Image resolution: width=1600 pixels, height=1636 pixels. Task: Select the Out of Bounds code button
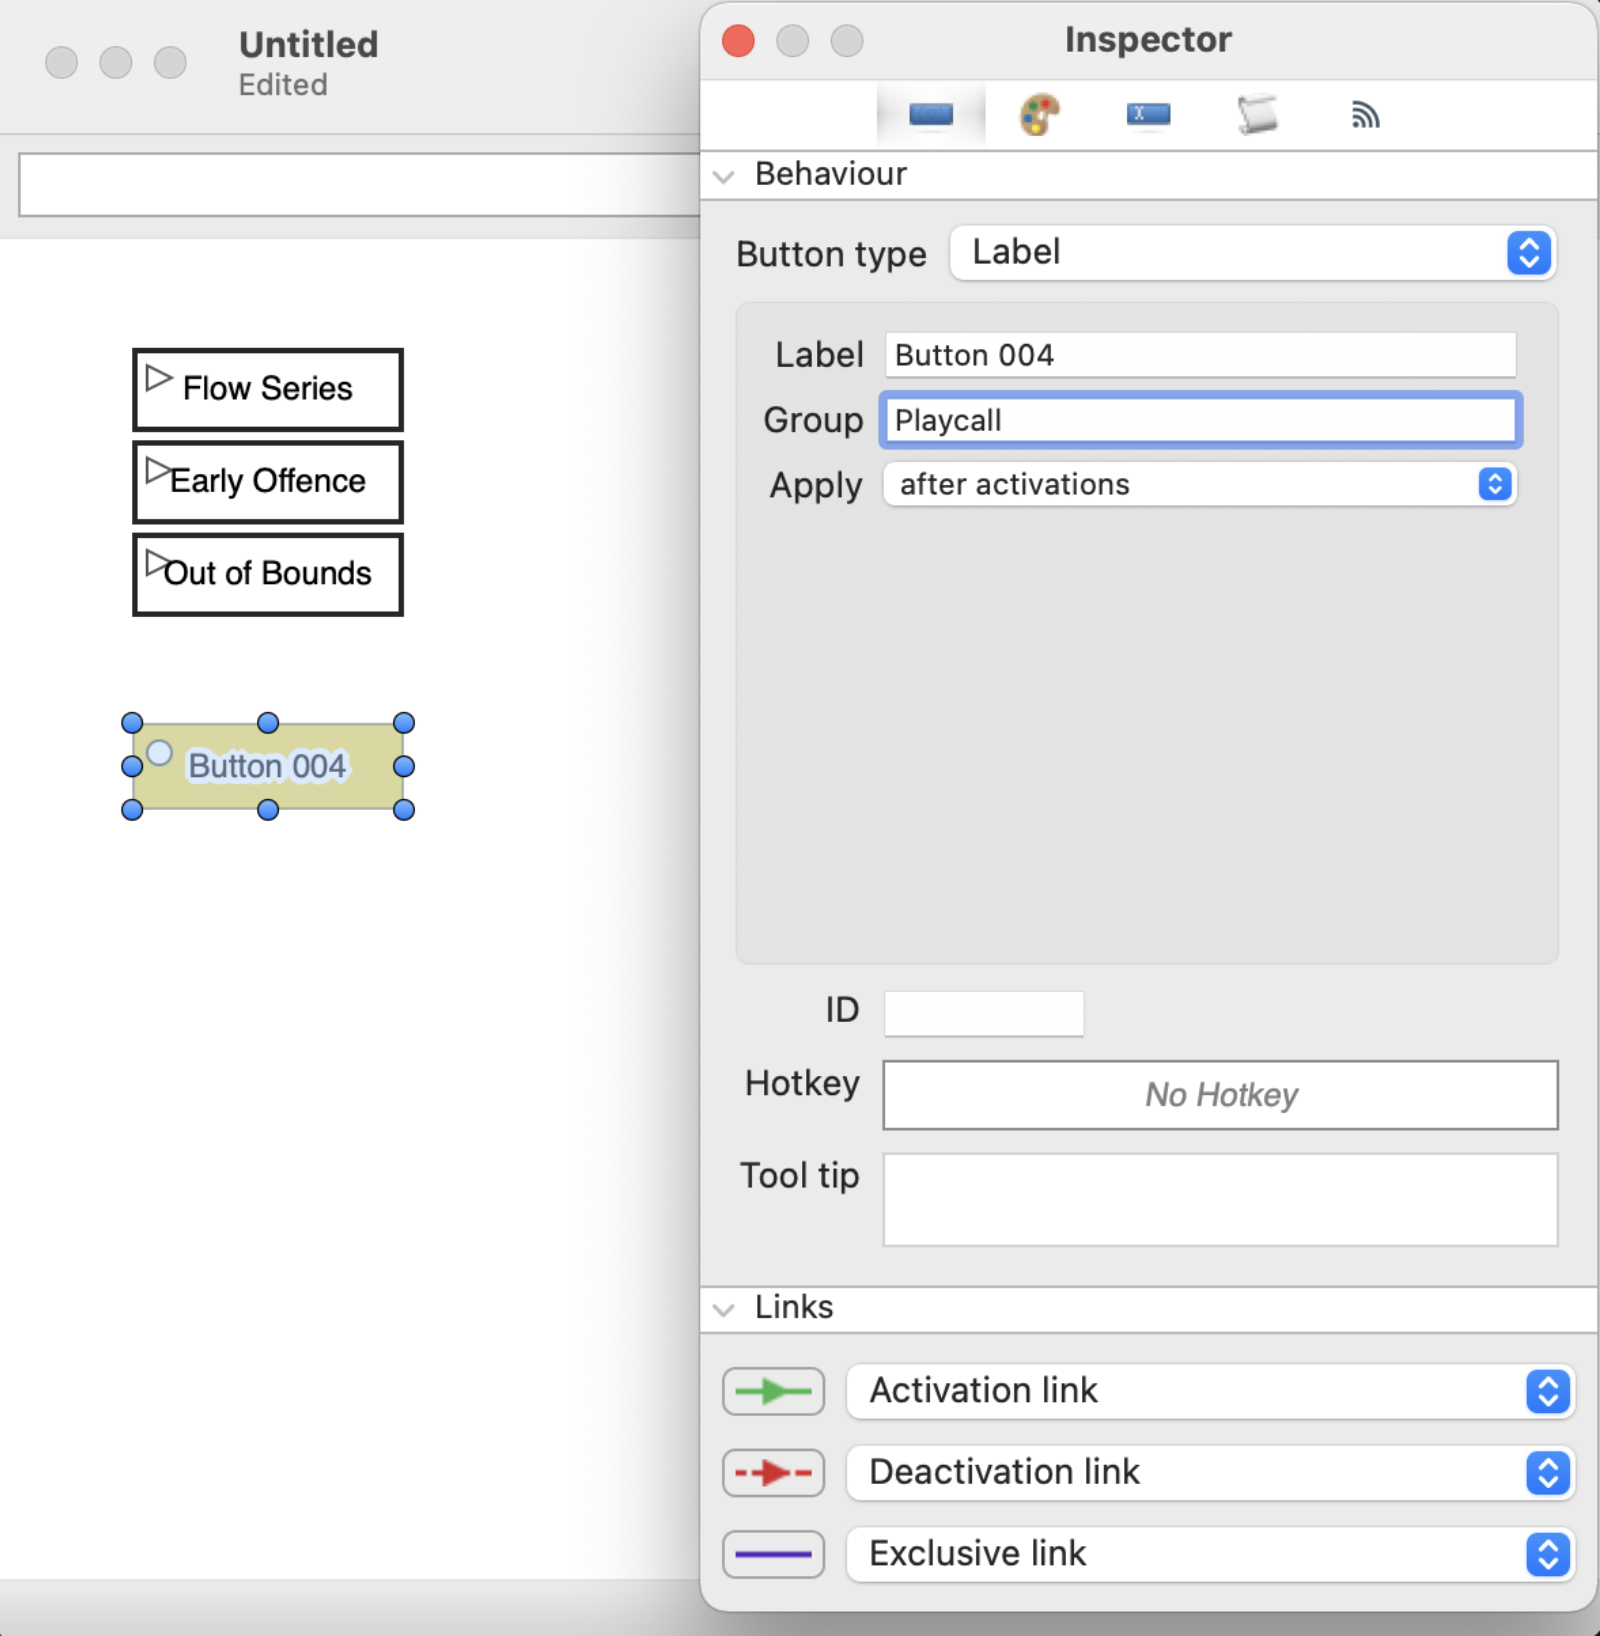click(x=267, y=574)
